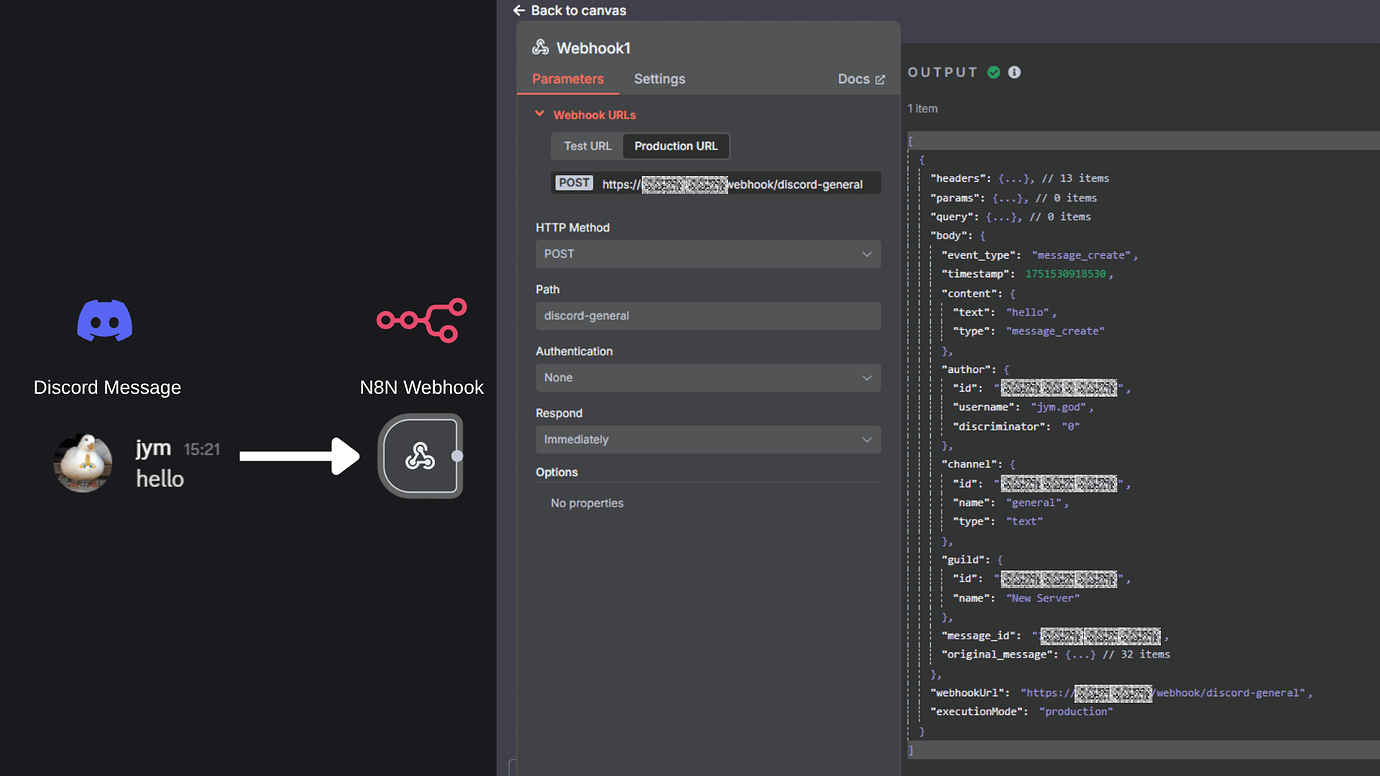The height and width of the screenshot is (776, 1380).
Task: Open the Respond dropdown set to Immediately
Action: pos(707,439)
